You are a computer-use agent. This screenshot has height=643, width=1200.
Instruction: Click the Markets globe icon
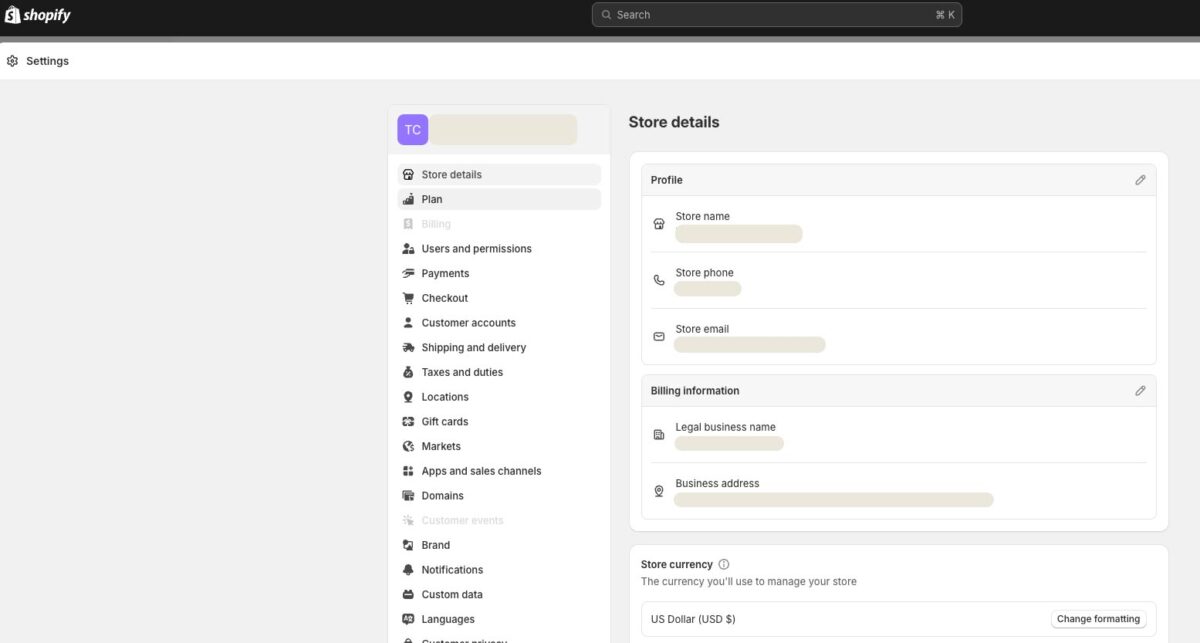click(408, 446)
